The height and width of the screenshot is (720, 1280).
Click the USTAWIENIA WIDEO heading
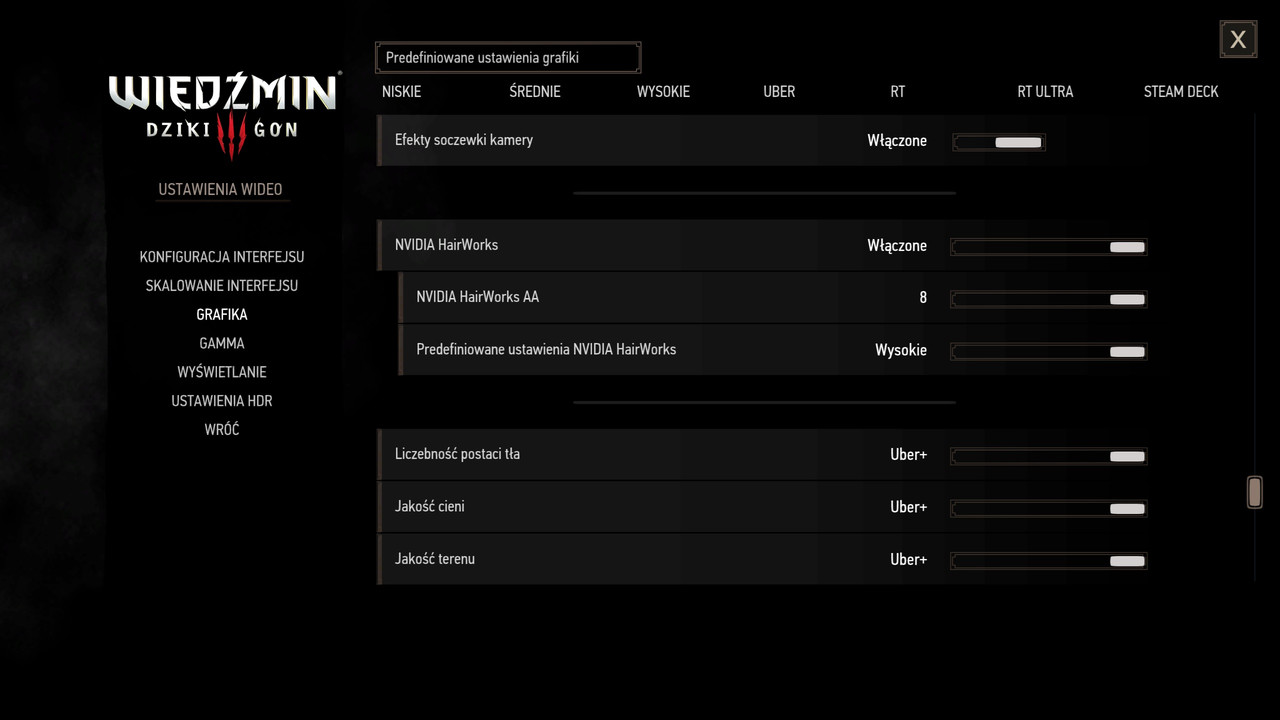[221, 190]
